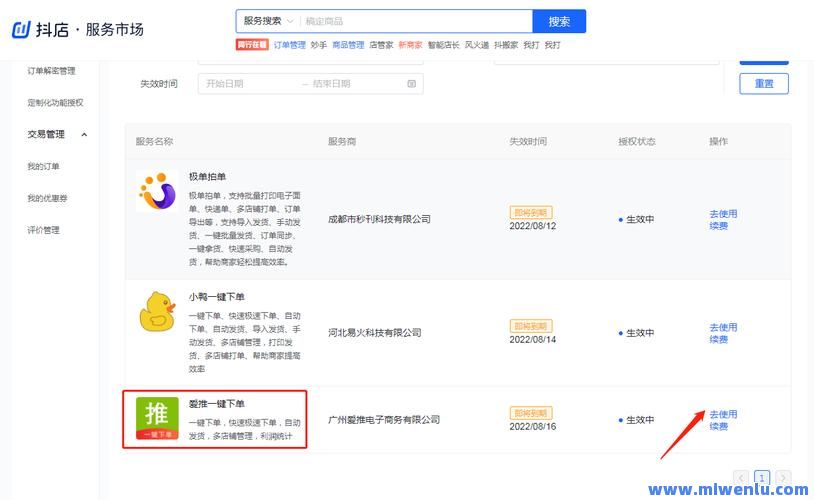Click the 抖店 logo icon
Screen dimensions: 814x500
[21, 30]
